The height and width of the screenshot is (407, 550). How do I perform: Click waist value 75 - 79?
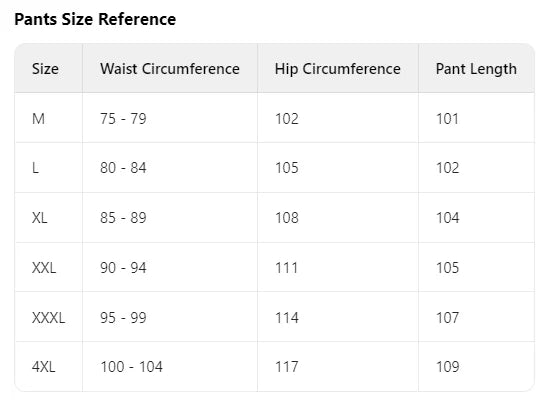point(123,119)
